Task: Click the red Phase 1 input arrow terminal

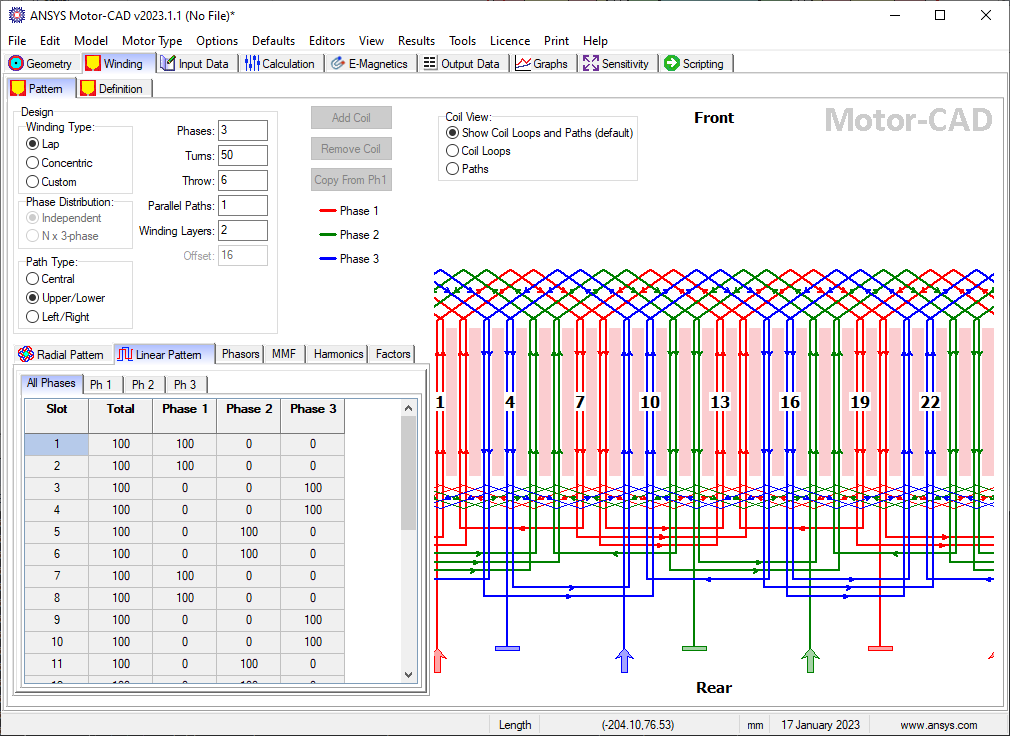Action: [439, 661]
